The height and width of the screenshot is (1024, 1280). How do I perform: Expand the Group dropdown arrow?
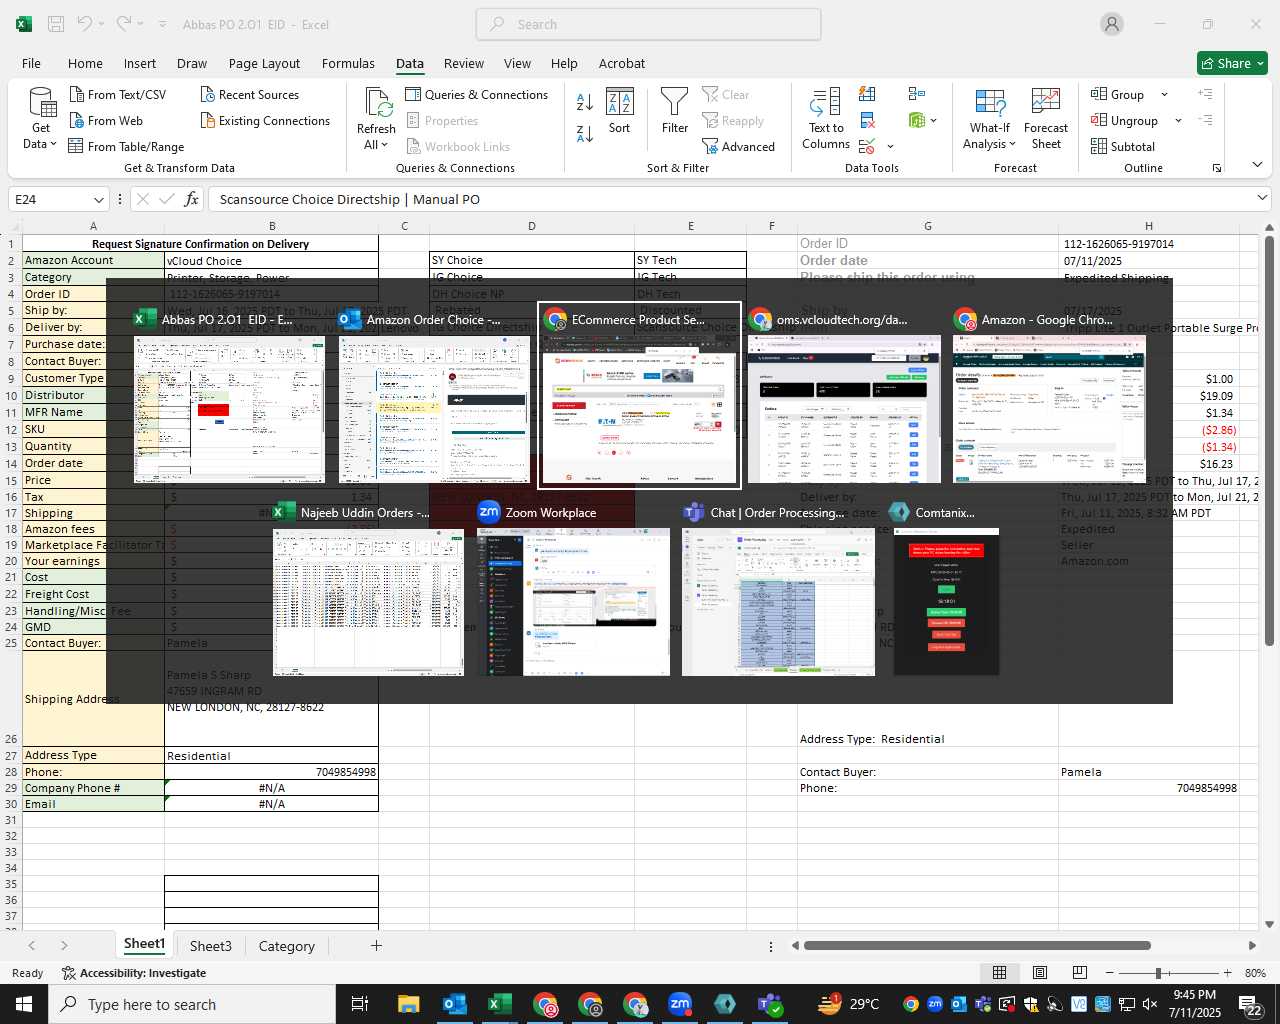[x=1164, y=94]
